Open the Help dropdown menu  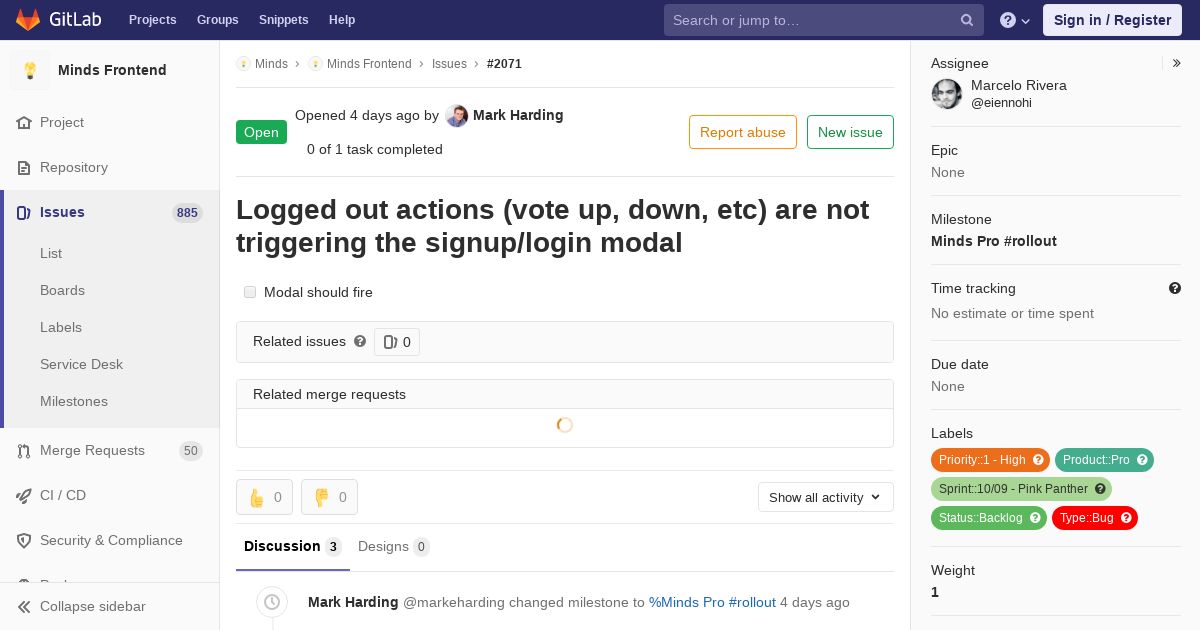1015,20
